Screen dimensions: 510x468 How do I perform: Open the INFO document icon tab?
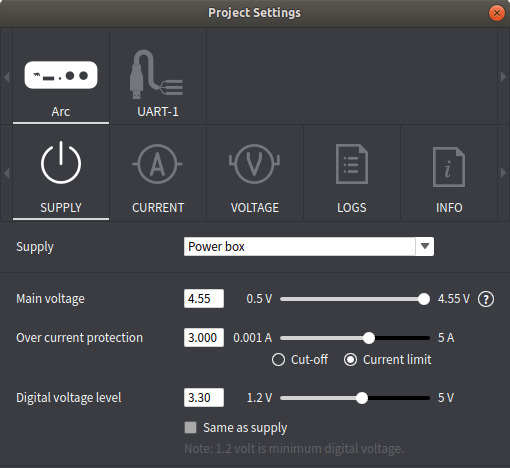click(449, 167)
